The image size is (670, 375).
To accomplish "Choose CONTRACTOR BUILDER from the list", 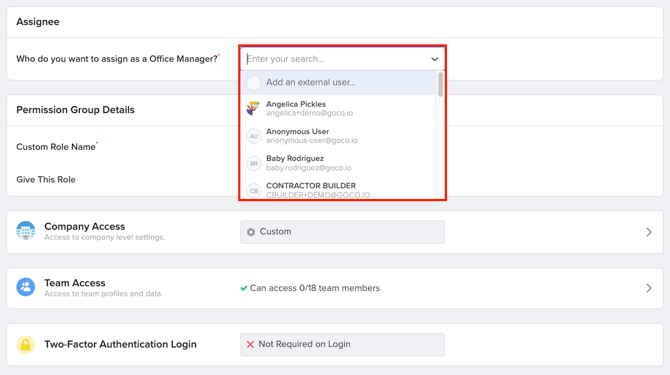I will tap(339, 190).
